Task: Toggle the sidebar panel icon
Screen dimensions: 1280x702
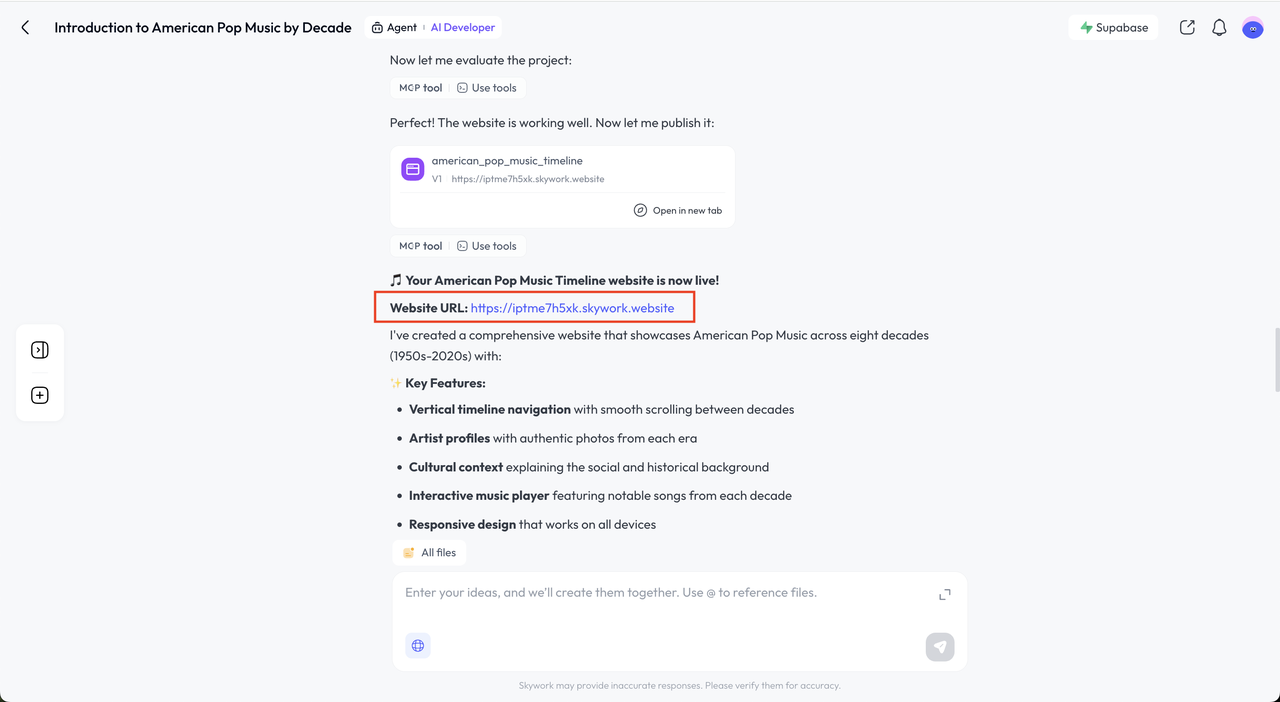Action: [x=40, y=350]
